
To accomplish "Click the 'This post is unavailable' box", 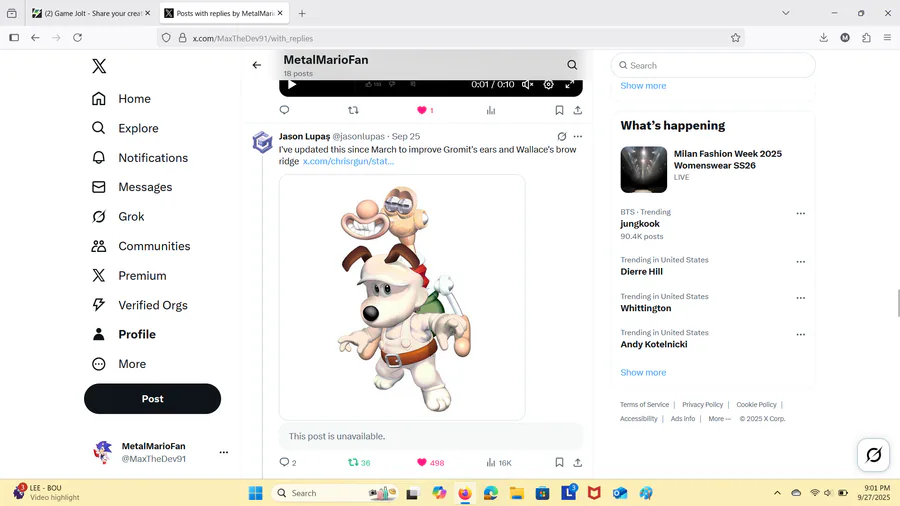I will (x=430, y=437).
